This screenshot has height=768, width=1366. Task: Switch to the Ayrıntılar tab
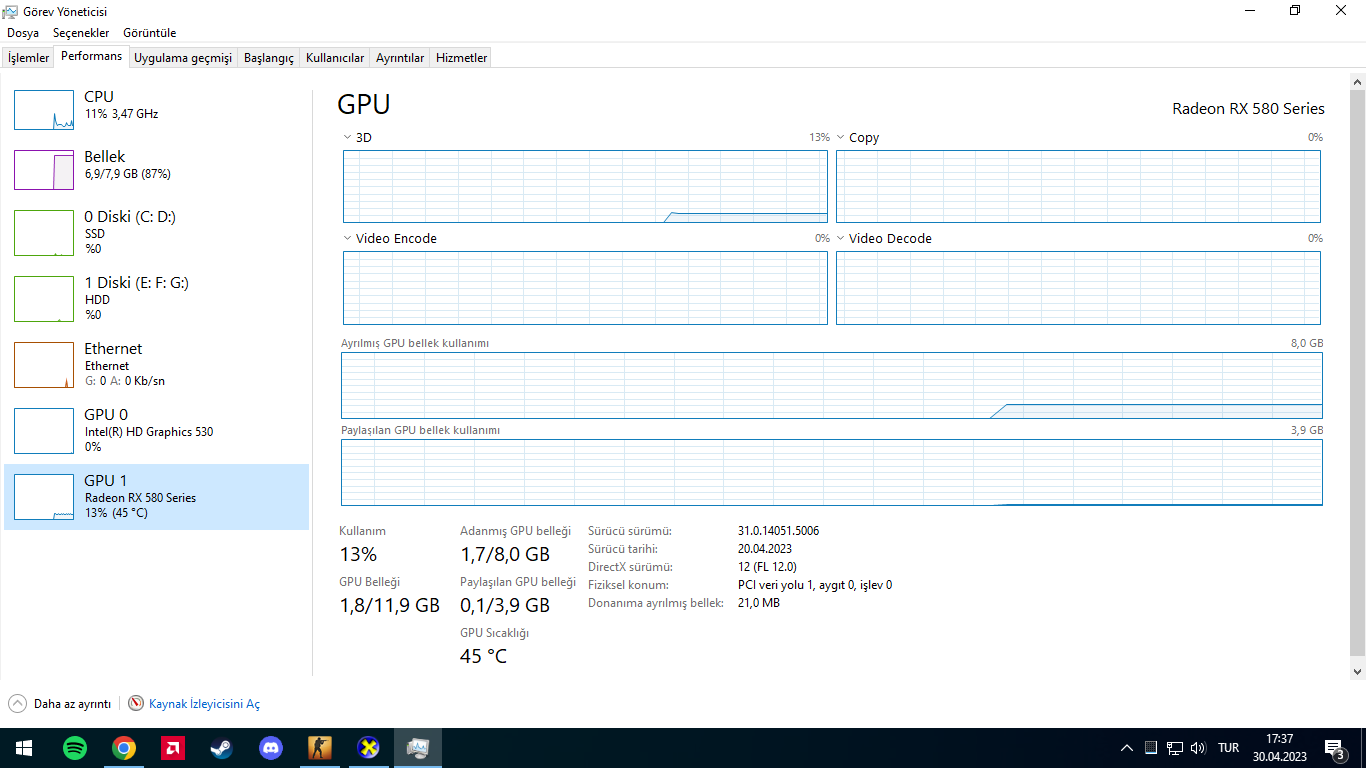pos(400,58)
